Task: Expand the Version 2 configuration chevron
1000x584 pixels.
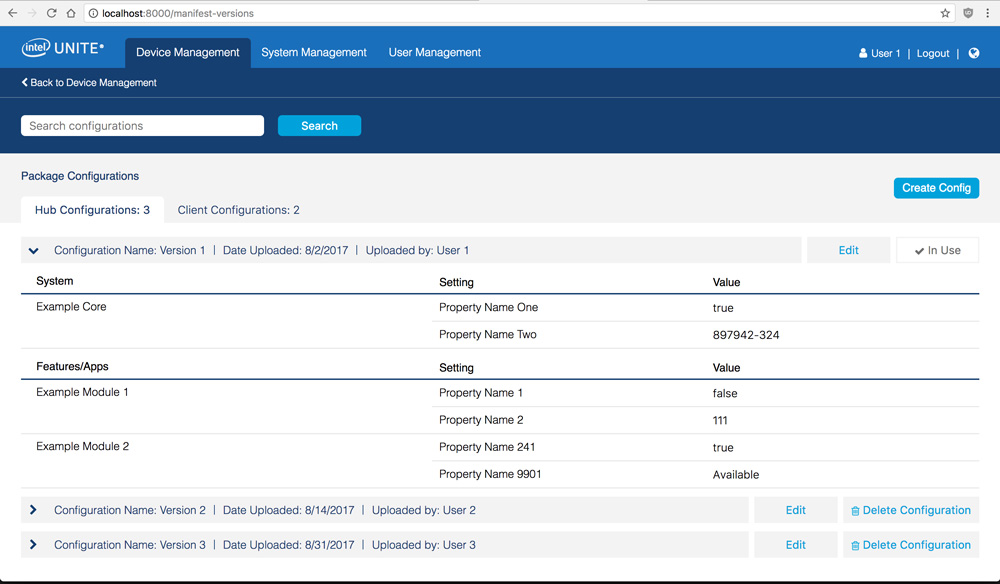Action: pos(33,510)
